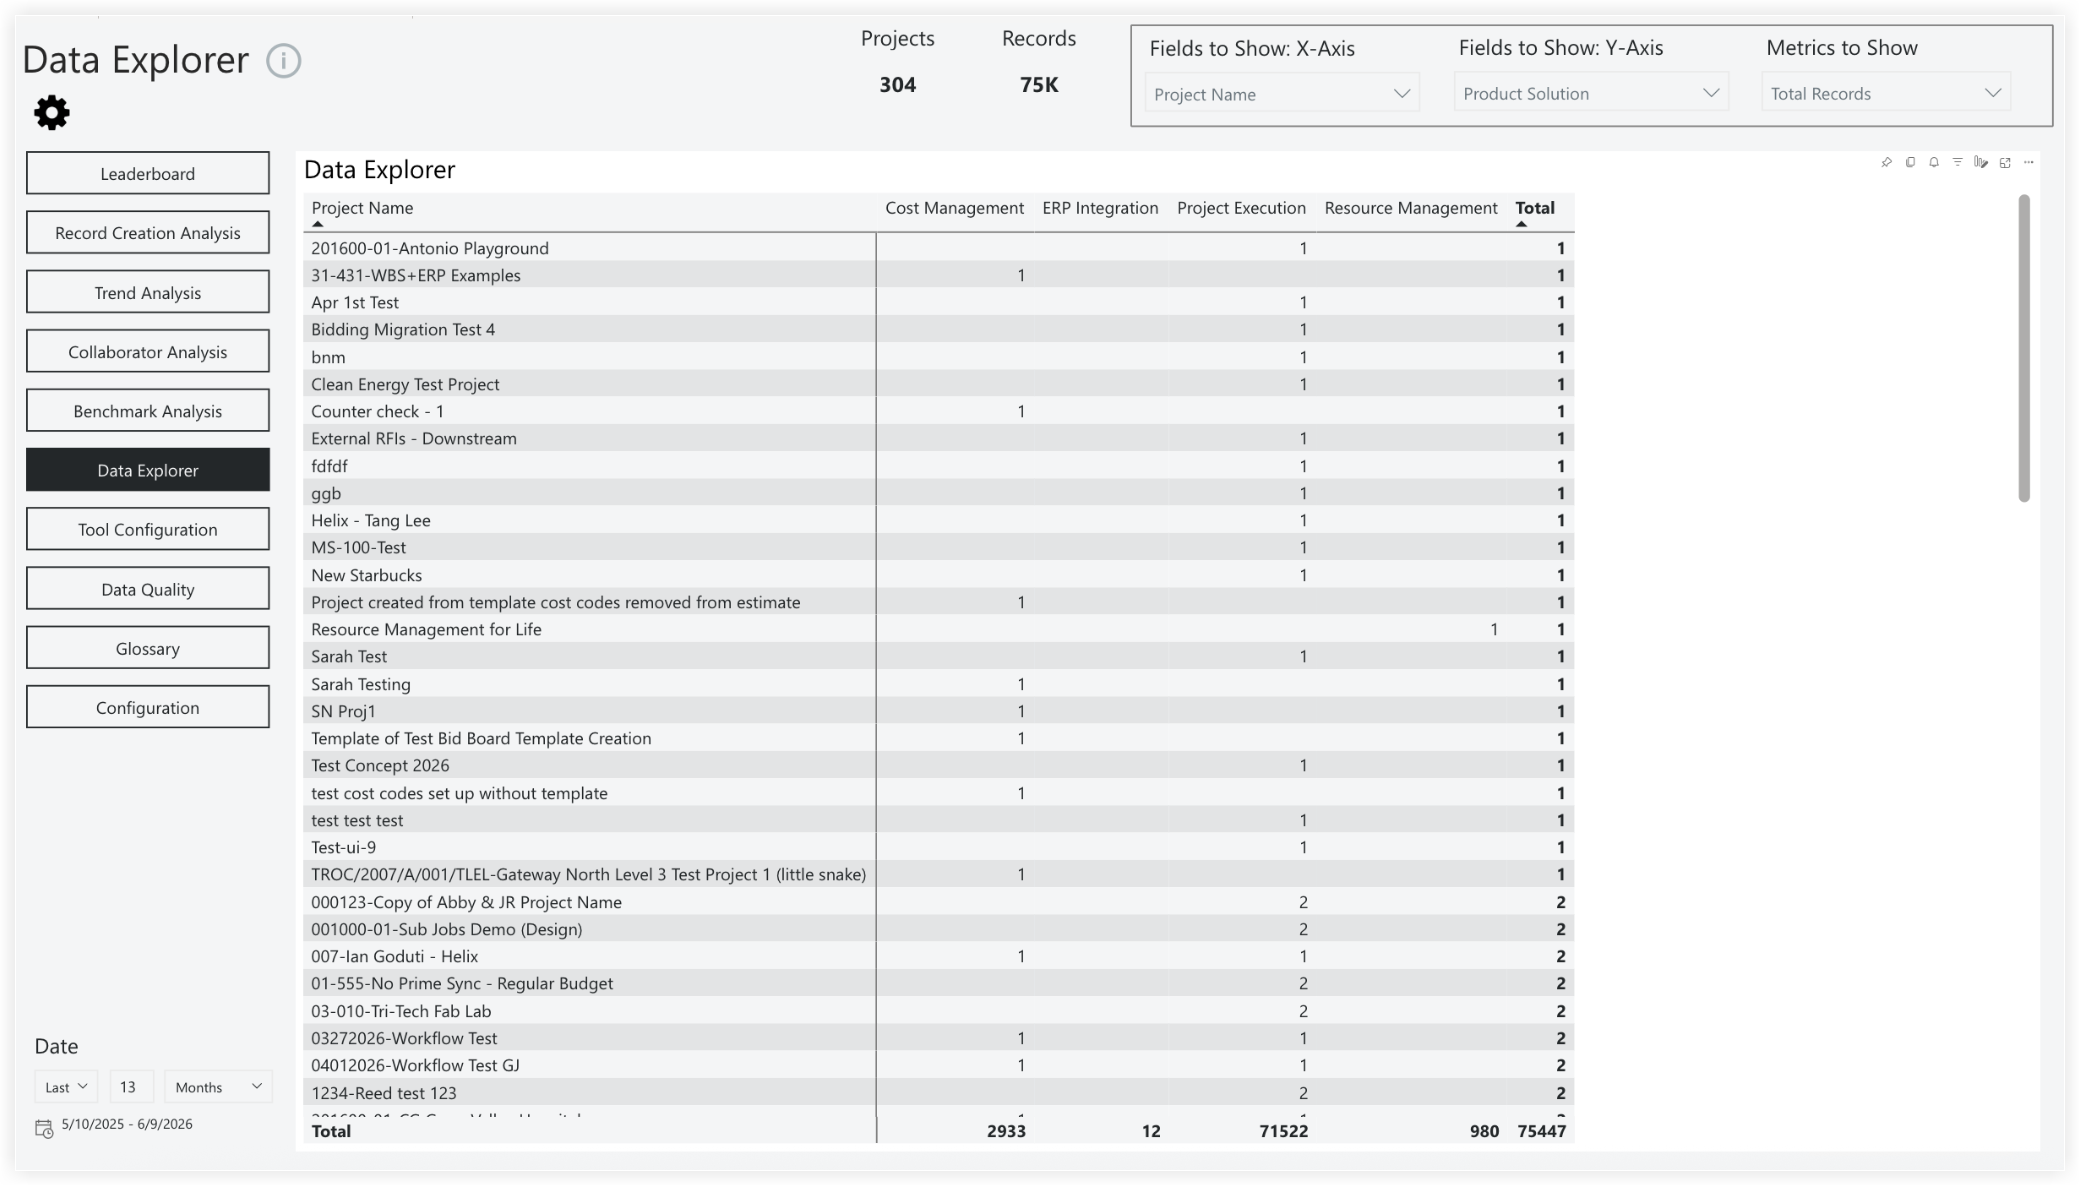The image size is (2080, 1186).
Task: Select row 'Test-ui-9'
Action: pos(938,847)
